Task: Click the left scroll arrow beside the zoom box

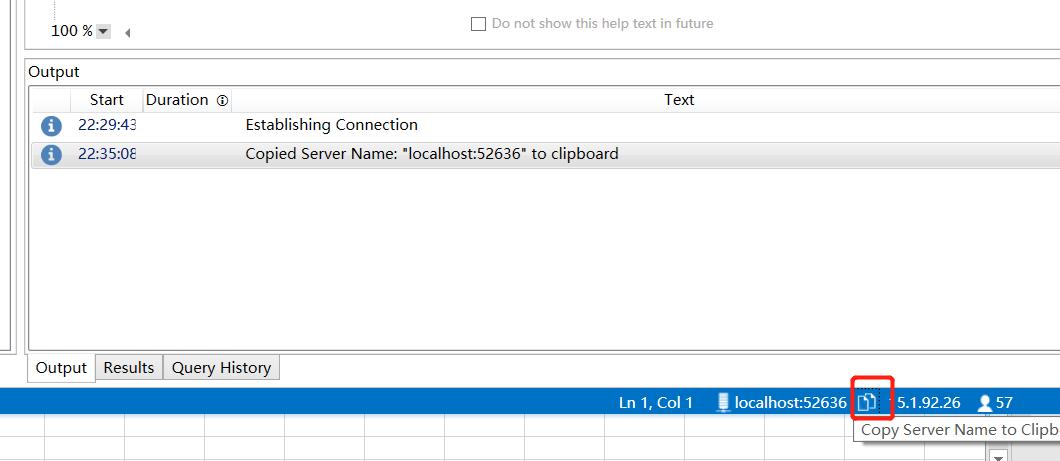Action: 128,32
